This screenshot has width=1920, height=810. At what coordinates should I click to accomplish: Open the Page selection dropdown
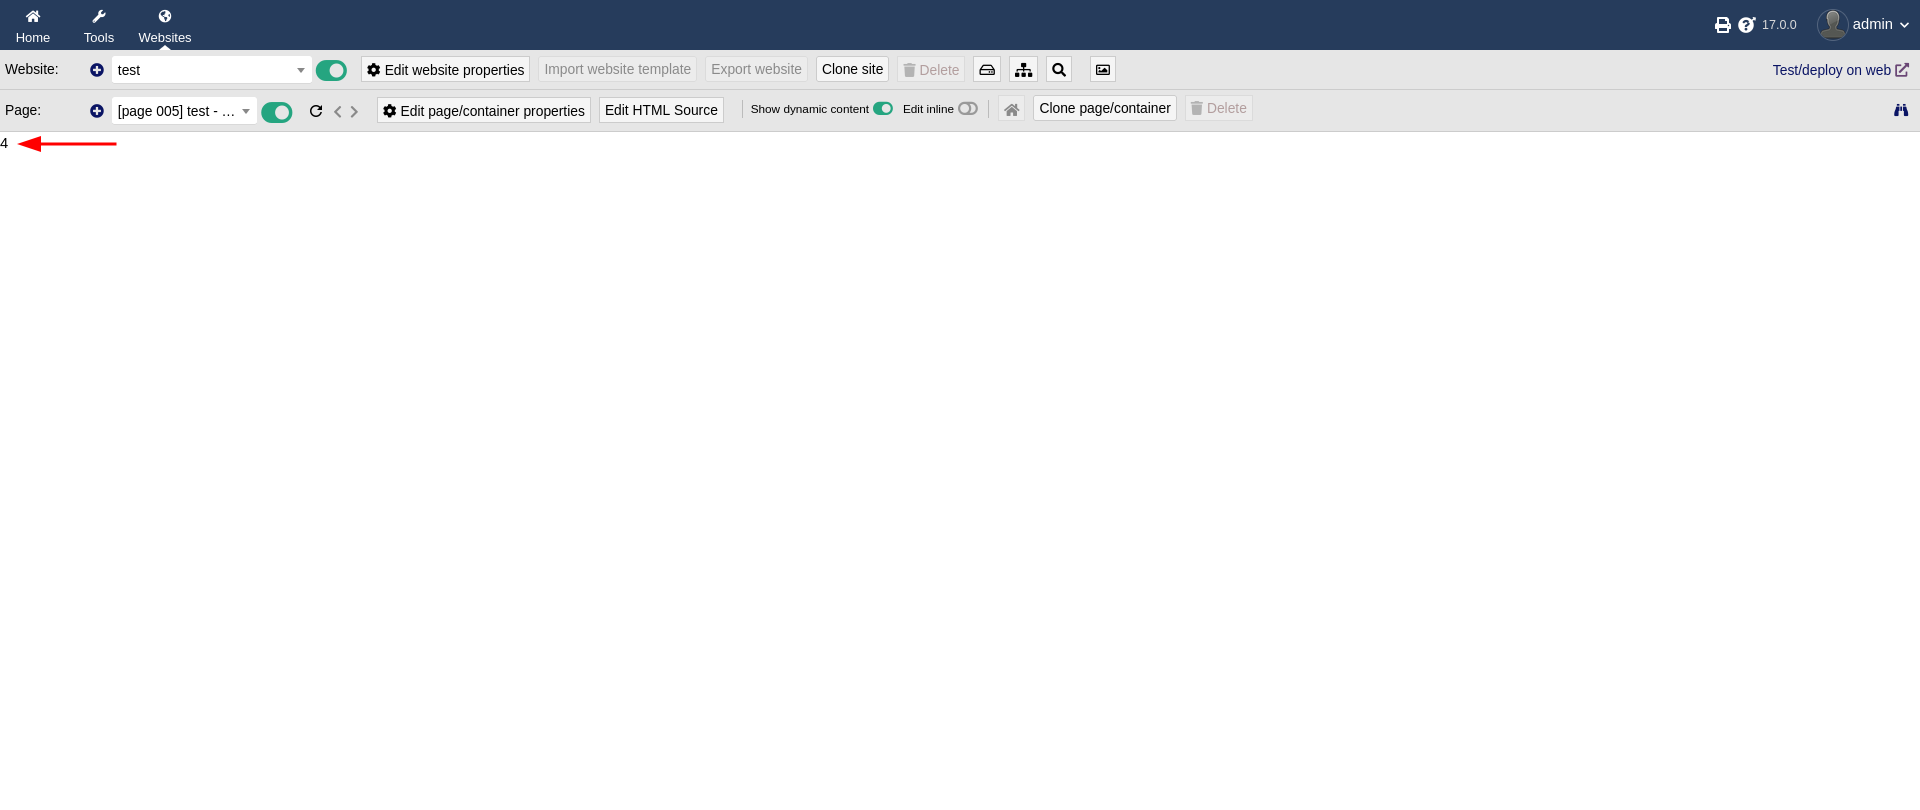[x=184, y=111]
